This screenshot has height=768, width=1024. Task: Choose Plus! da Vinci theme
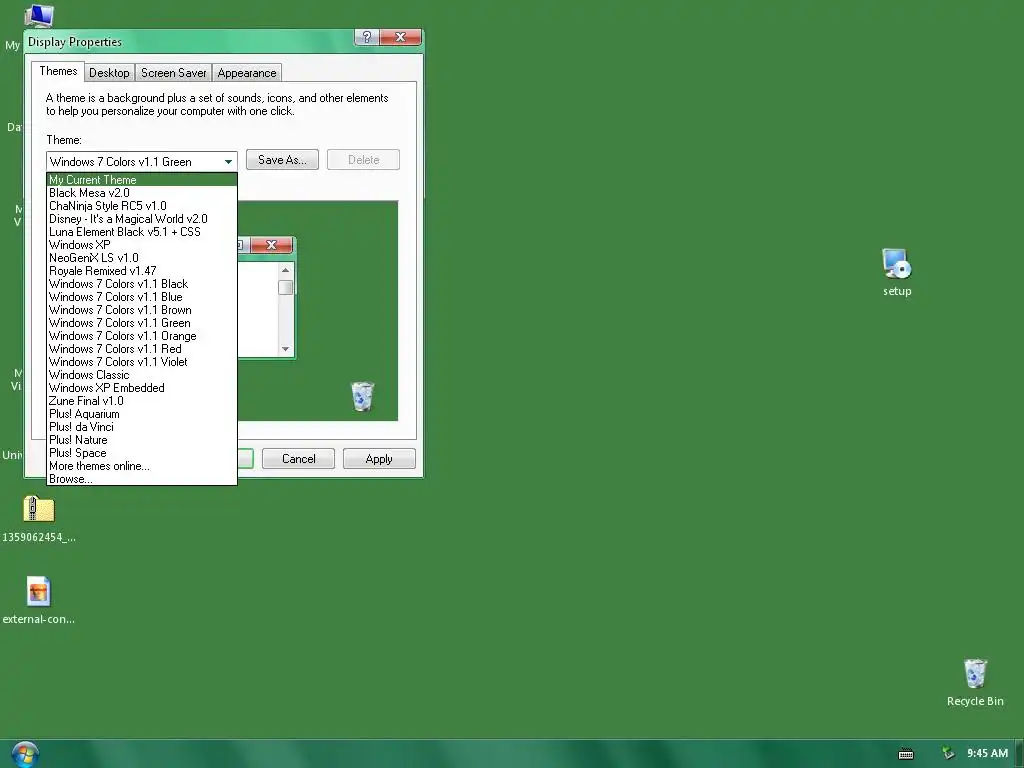[x=142, y=427]
